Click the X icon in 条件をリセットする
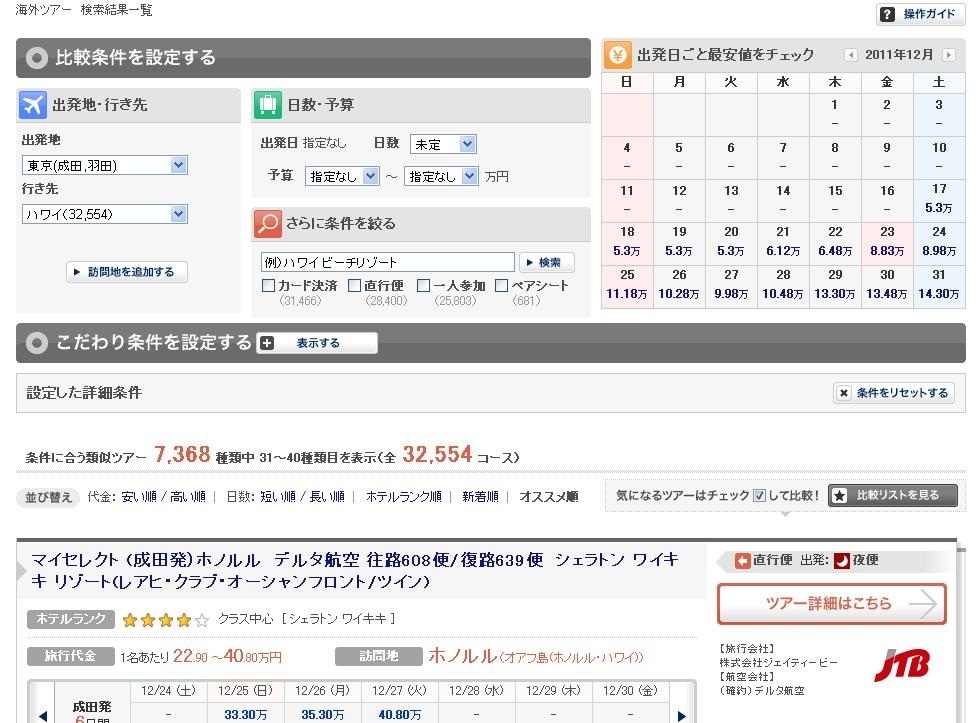 (843, 392)
